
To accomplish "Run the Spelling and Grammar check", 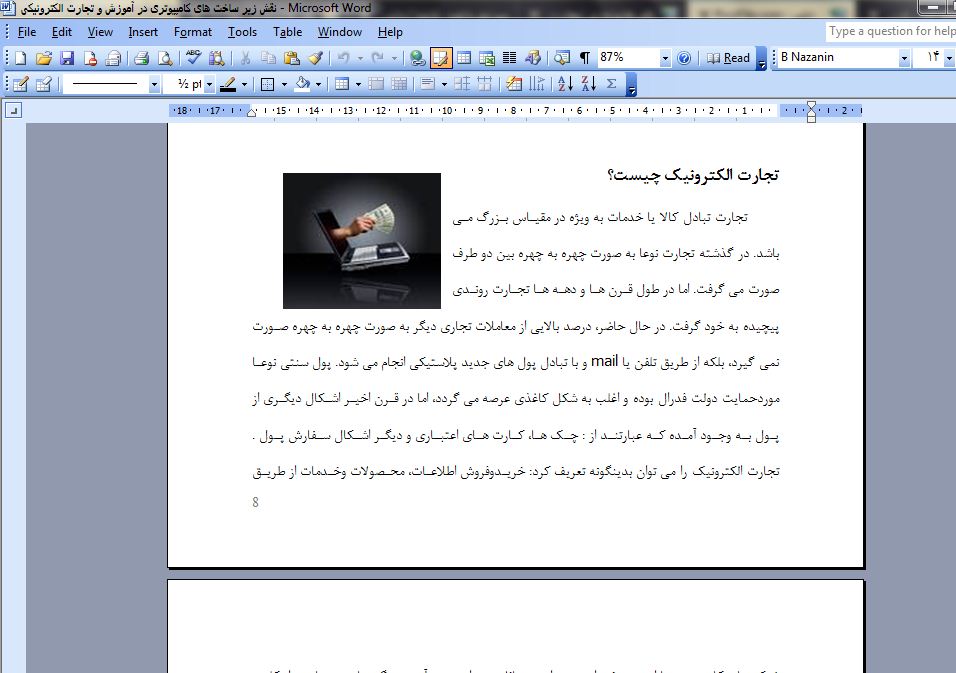I will coord(193,58).
